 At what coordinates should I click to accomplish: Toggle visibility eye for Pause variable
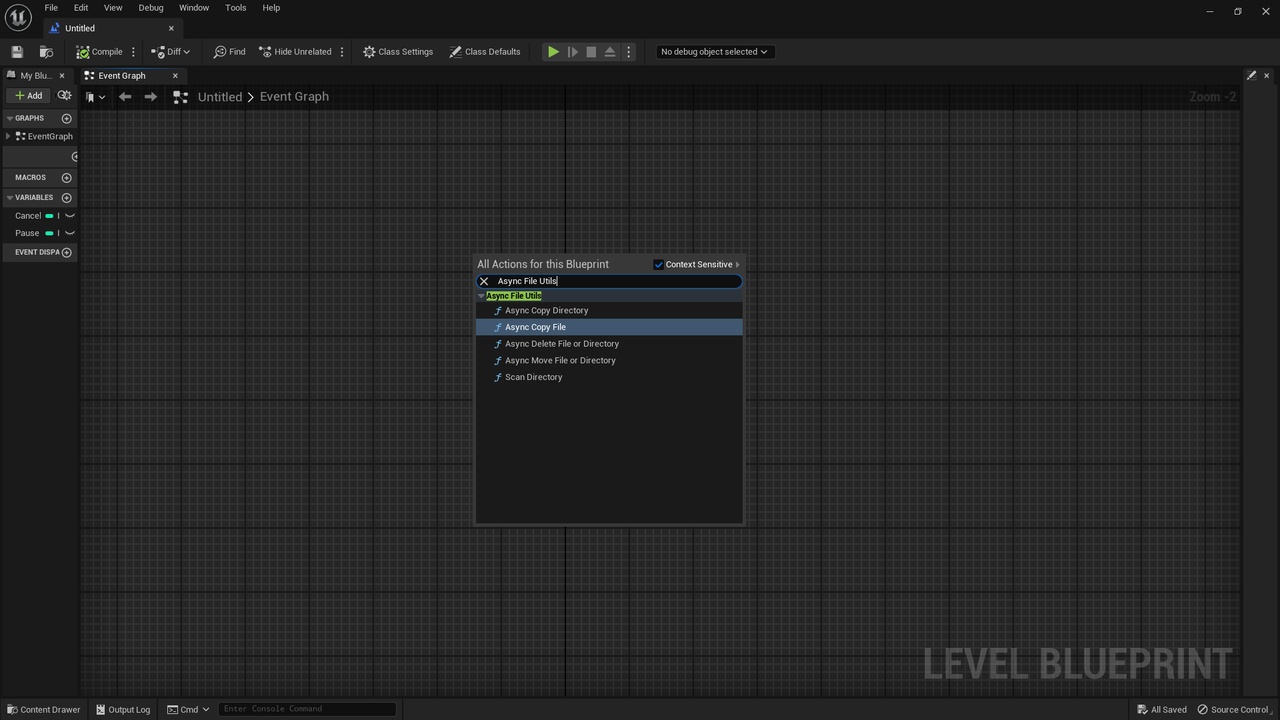point(70,233)
